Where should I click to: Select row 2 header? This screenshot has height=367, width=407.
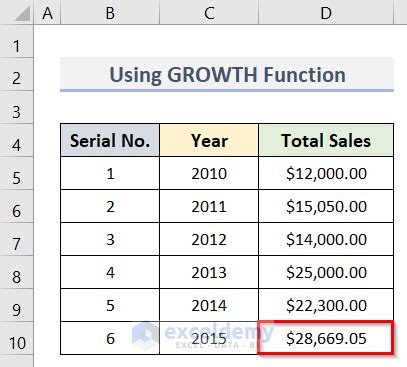pyautogui.click(x=17, y=74)
